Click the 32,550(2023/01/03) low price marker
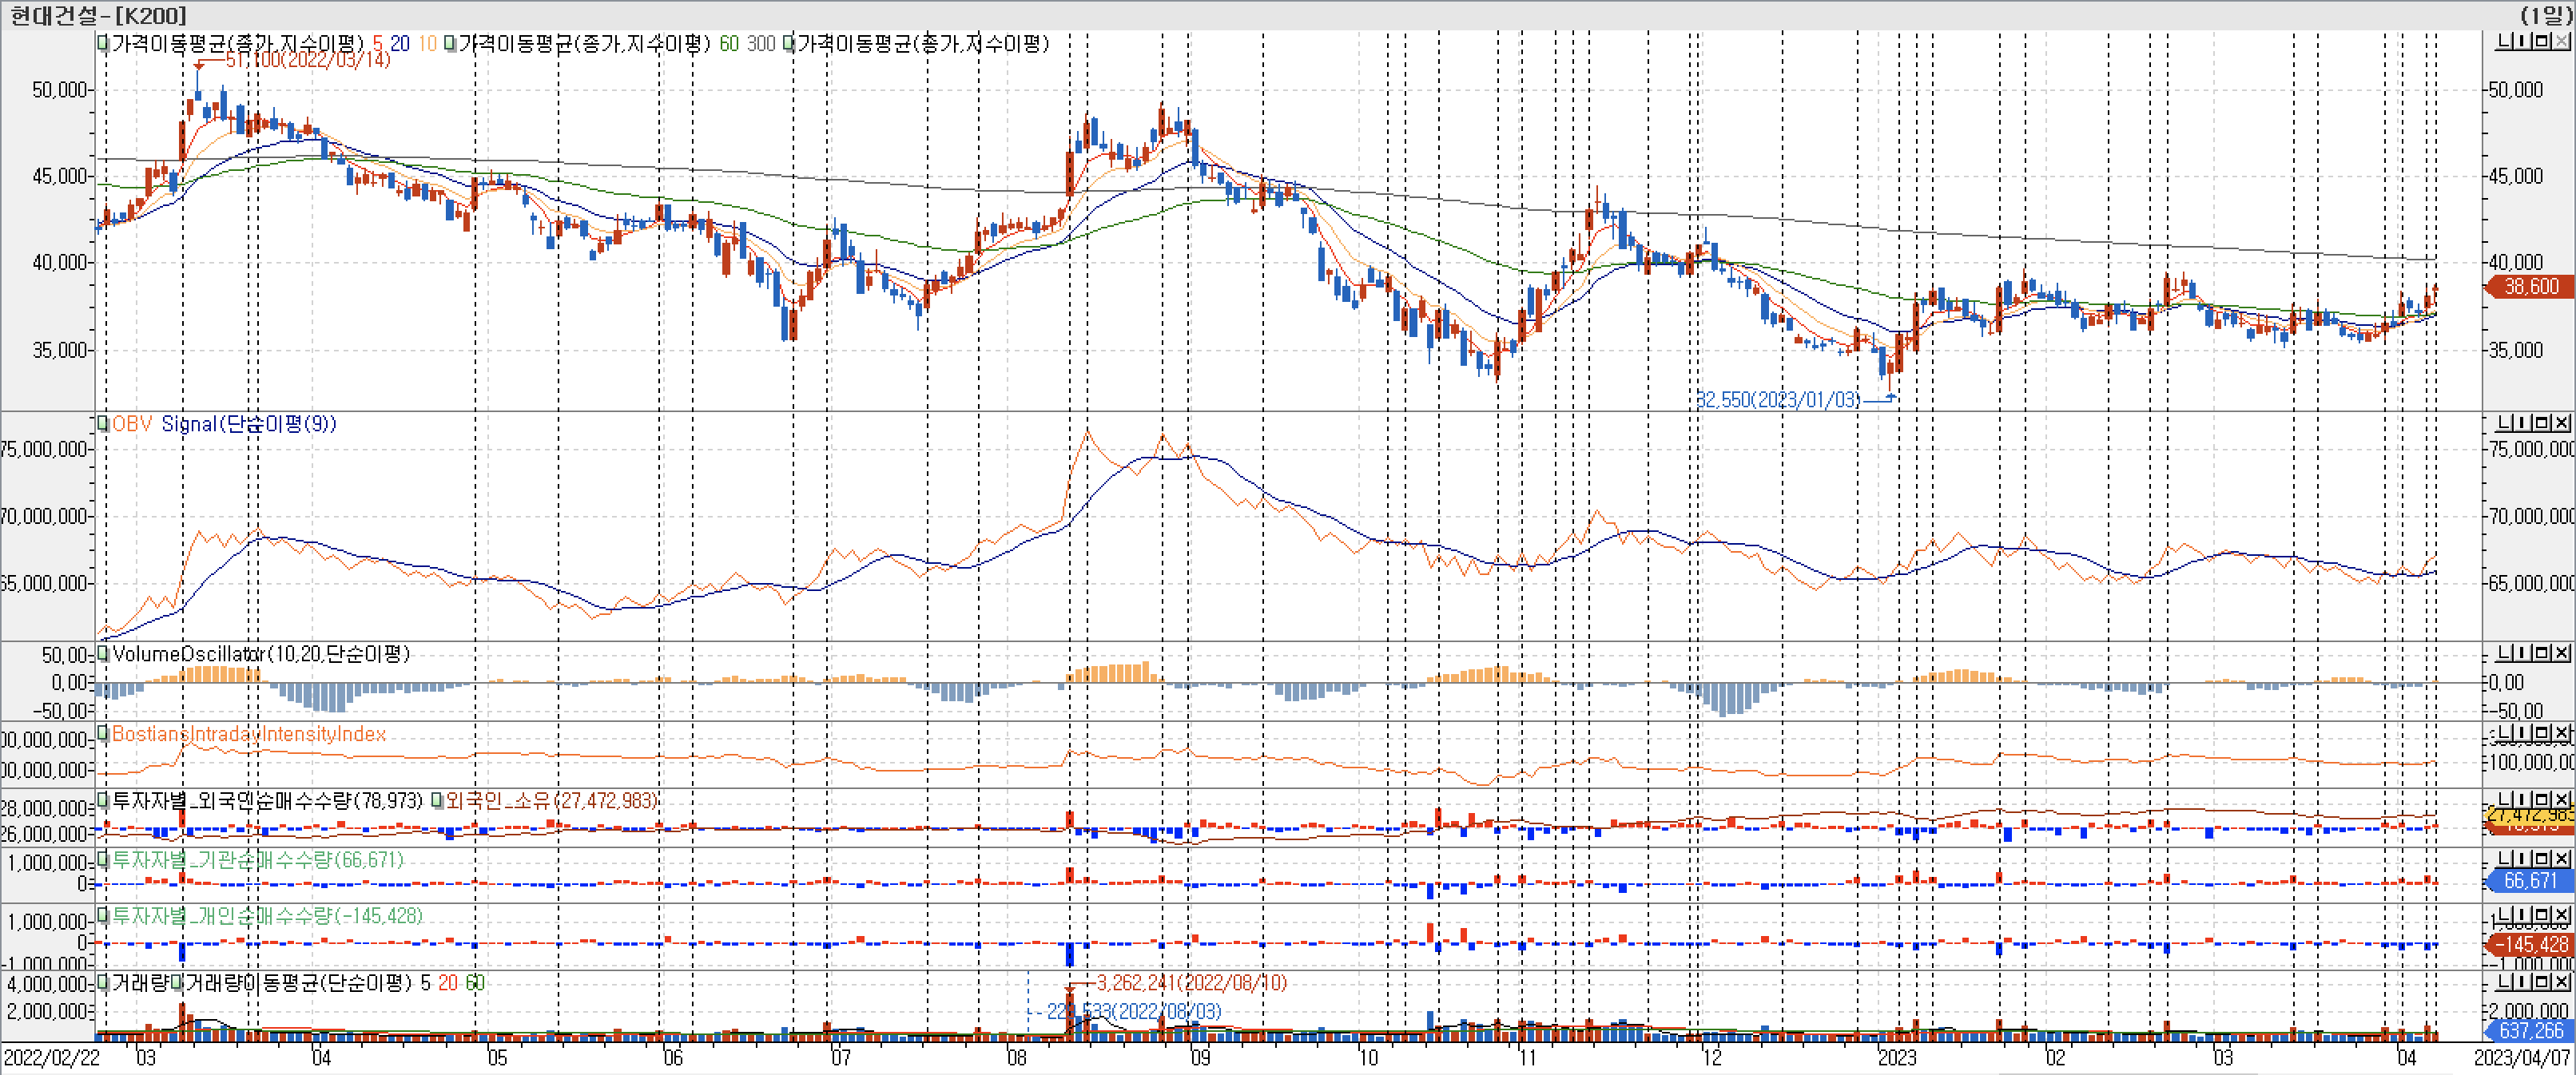 (1778, 400)
